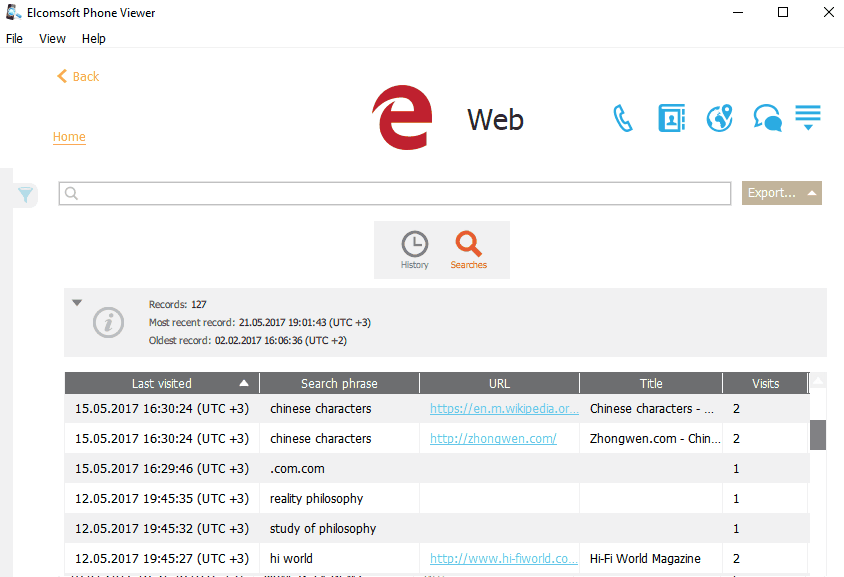
Task: Open the Calls phone icon
Action: pyautogui.click(x=623, y=119)
